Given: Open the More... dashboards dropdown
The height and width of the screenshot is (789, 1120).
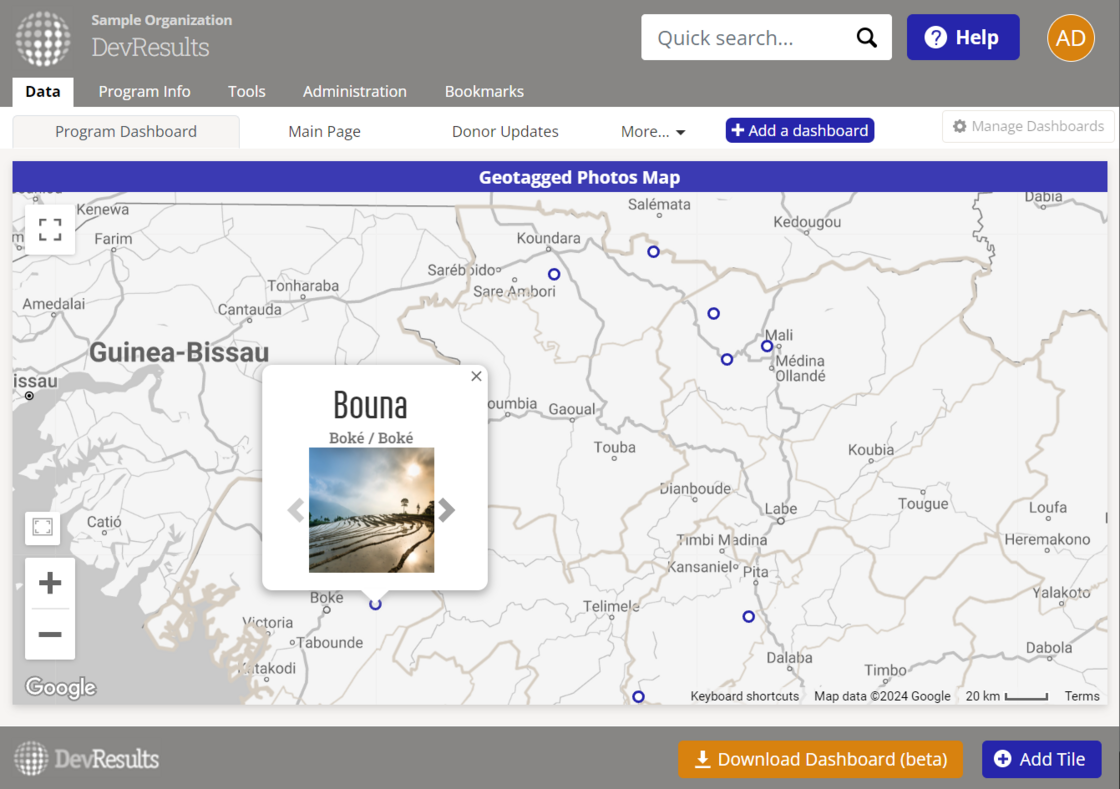Looking at the screenshot, I should [652, 131].
